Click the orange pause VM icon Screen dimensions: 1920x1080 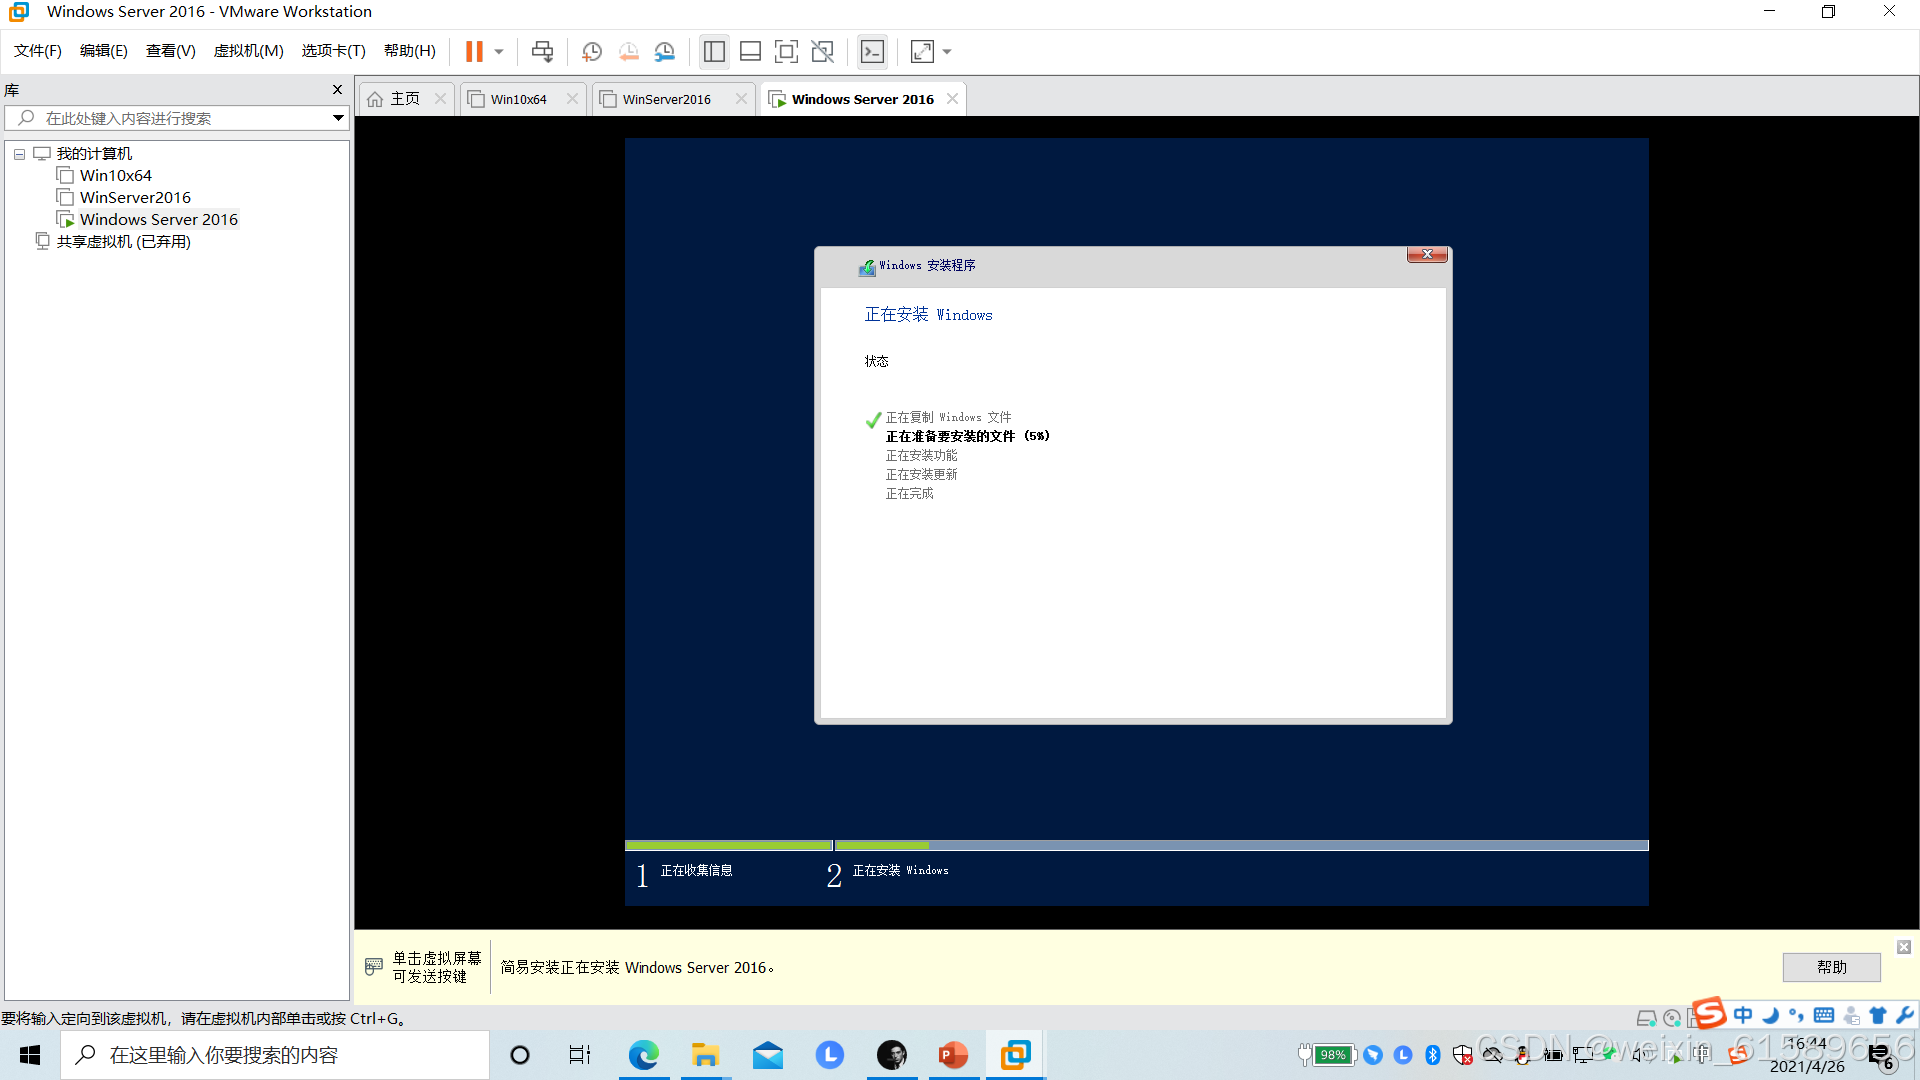[x=474, y=51]
